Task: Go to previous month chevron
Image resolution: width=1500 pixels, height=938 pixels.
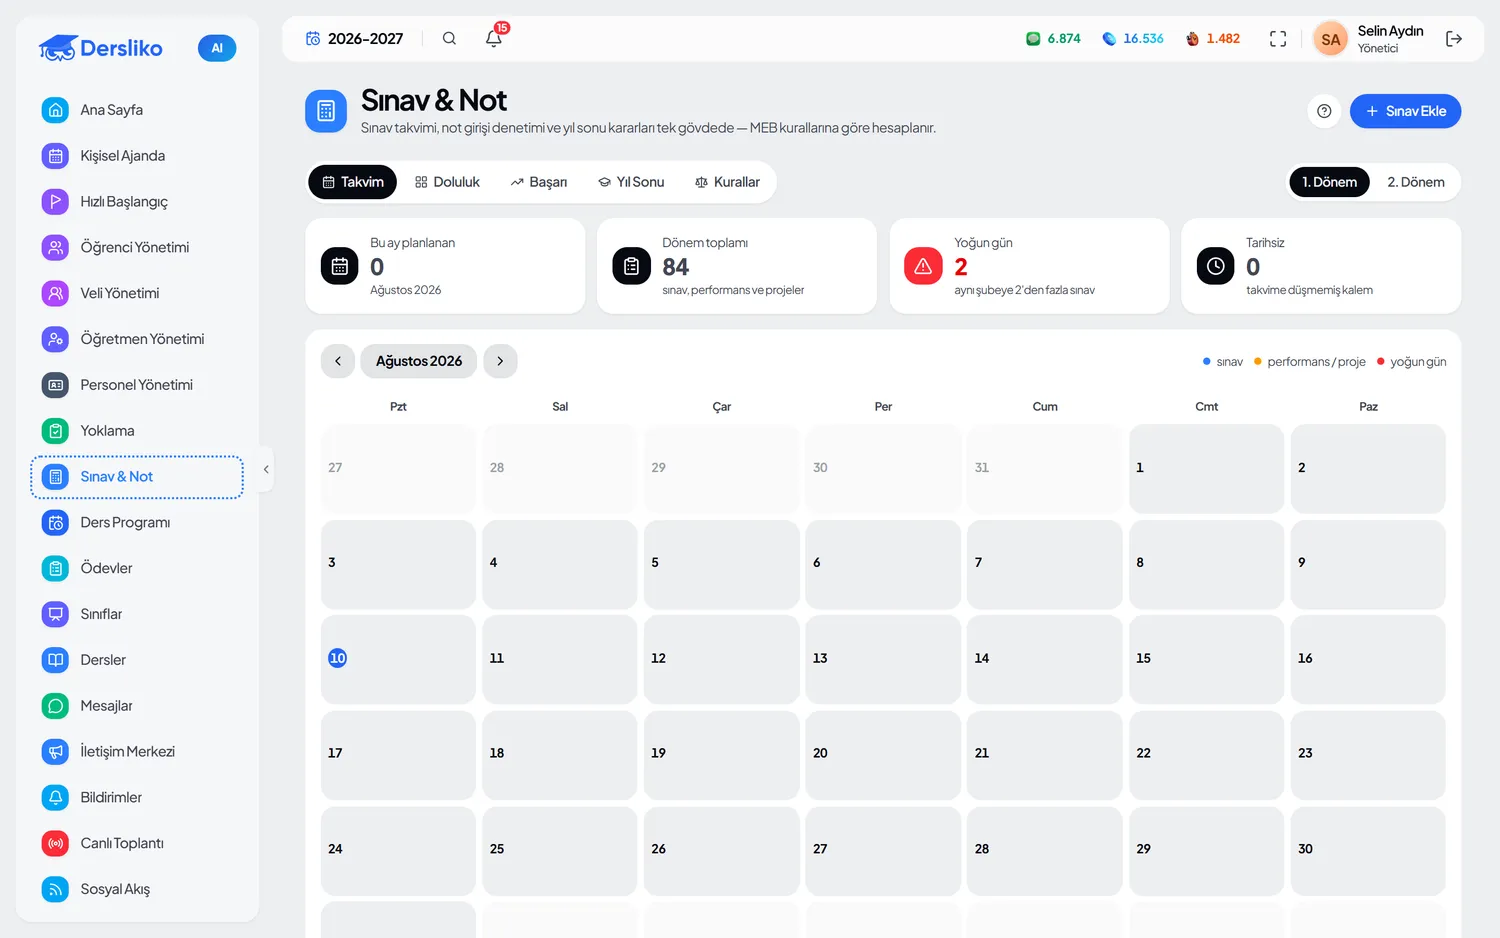Action: click(x=338, y=361)
